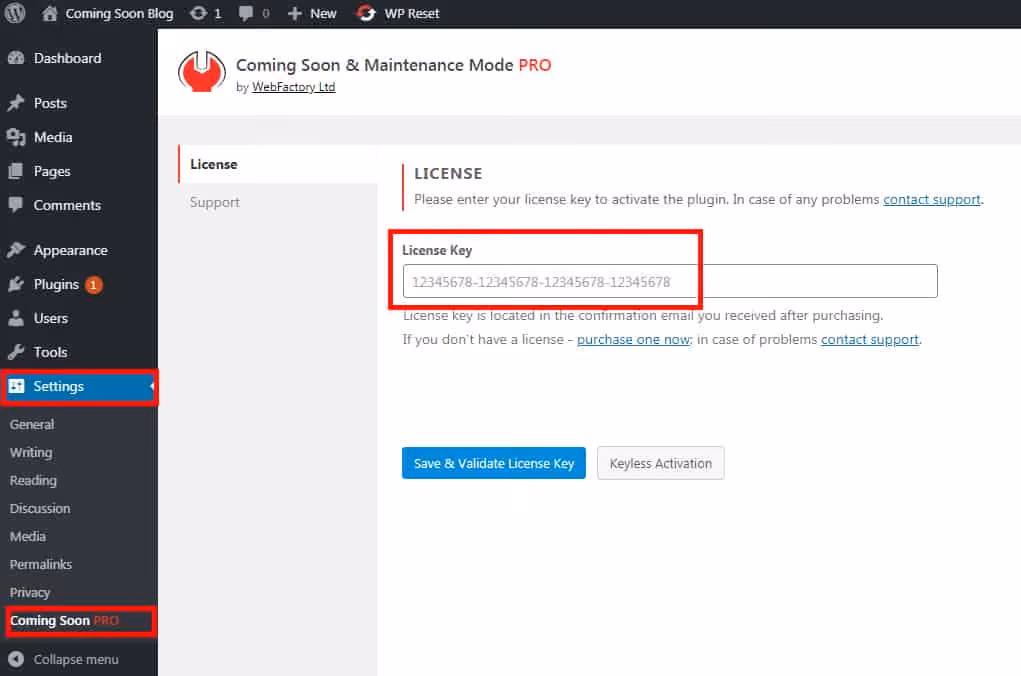Open the WebFactory Ltd link
This screenshot has width=1021, height=676.
294,87
